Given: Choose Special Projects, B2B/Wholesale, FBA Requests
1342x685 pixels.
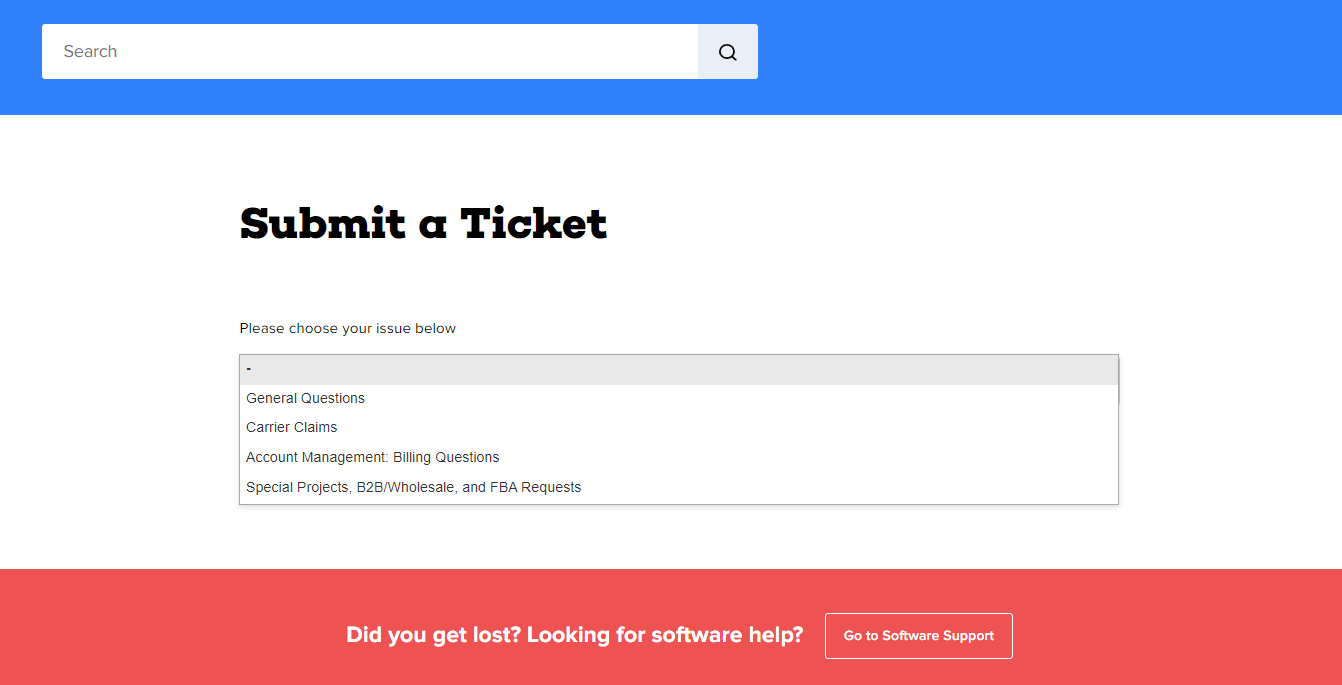Looking at the screenshot, I should tap(679, 487).
